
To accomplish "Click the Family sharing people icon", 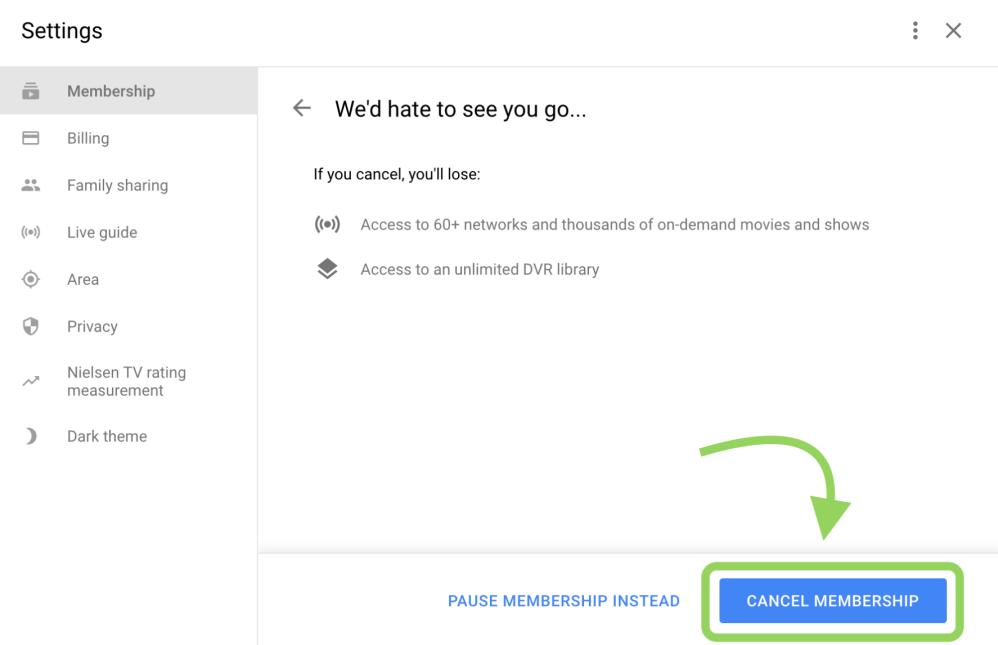I will click(31, 185).
